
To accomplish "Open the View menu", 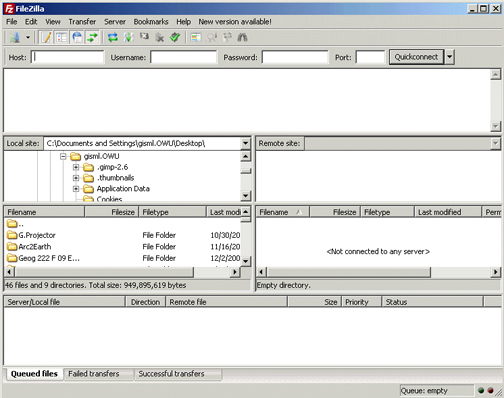I will tap(53, 22).
